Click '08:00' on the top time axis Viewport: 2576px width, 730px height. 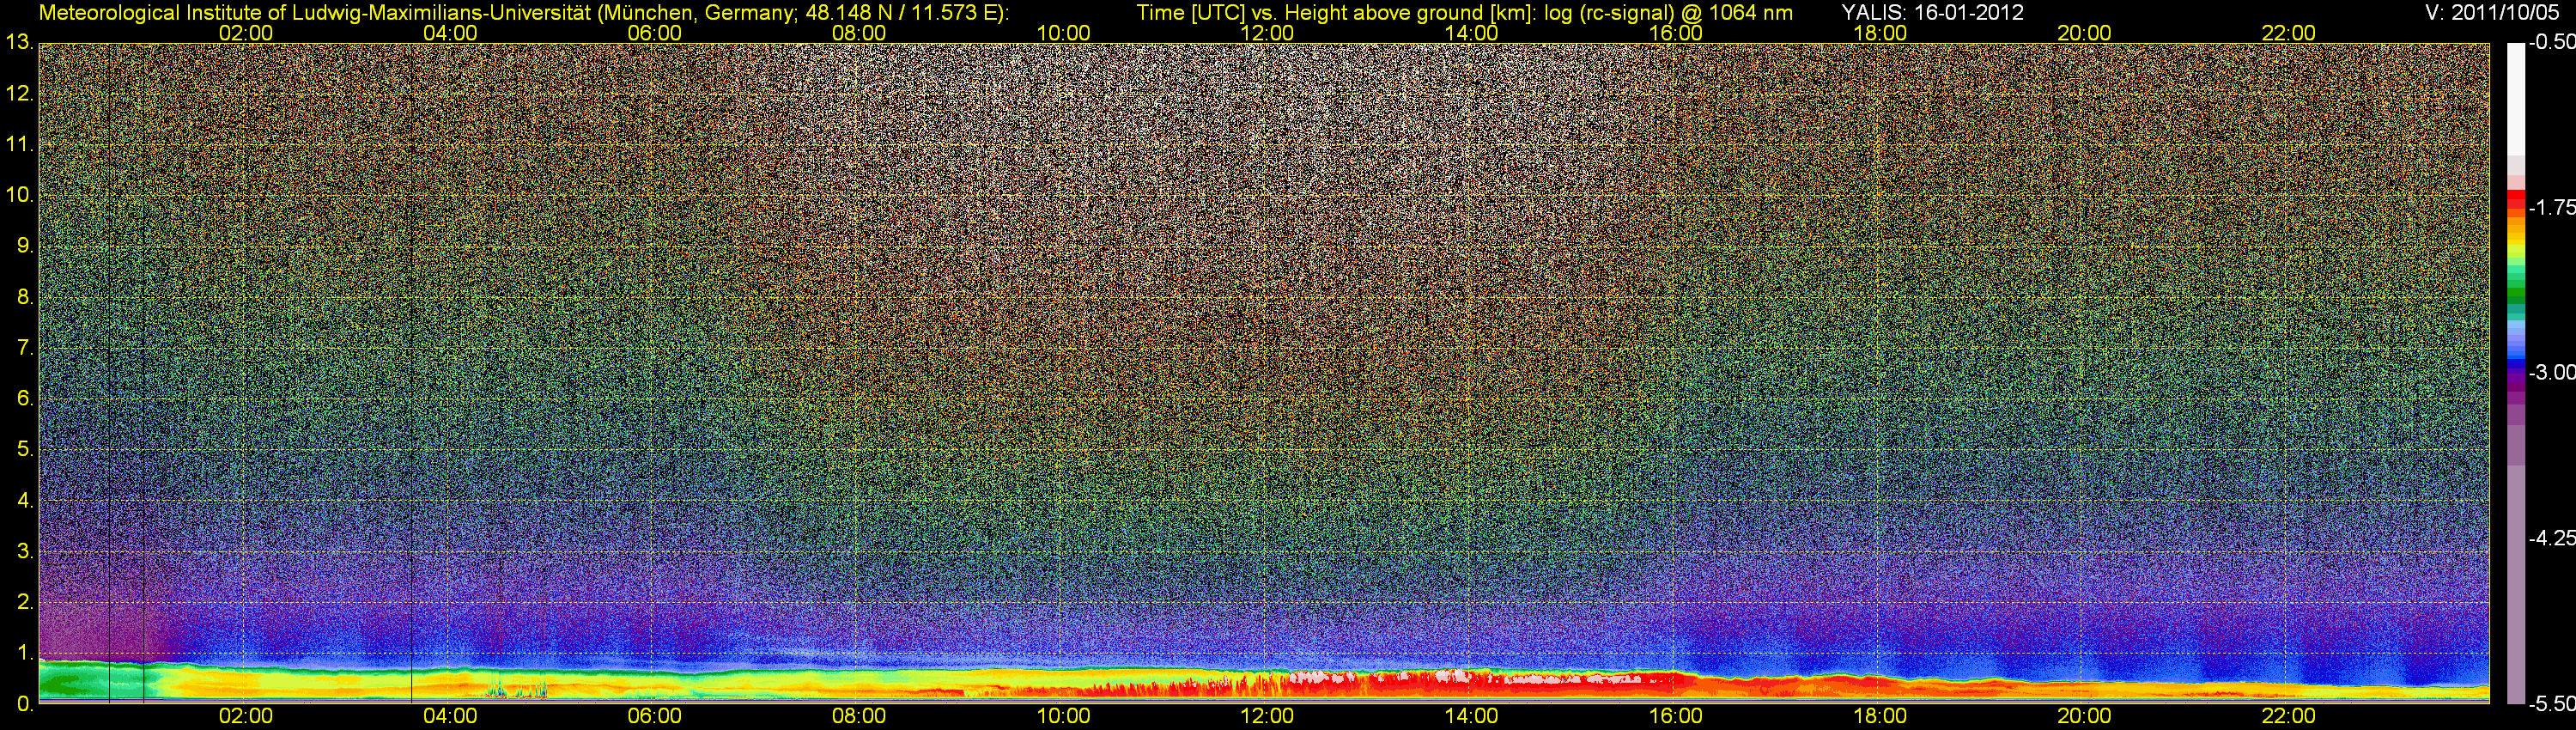tap(859, 33)
